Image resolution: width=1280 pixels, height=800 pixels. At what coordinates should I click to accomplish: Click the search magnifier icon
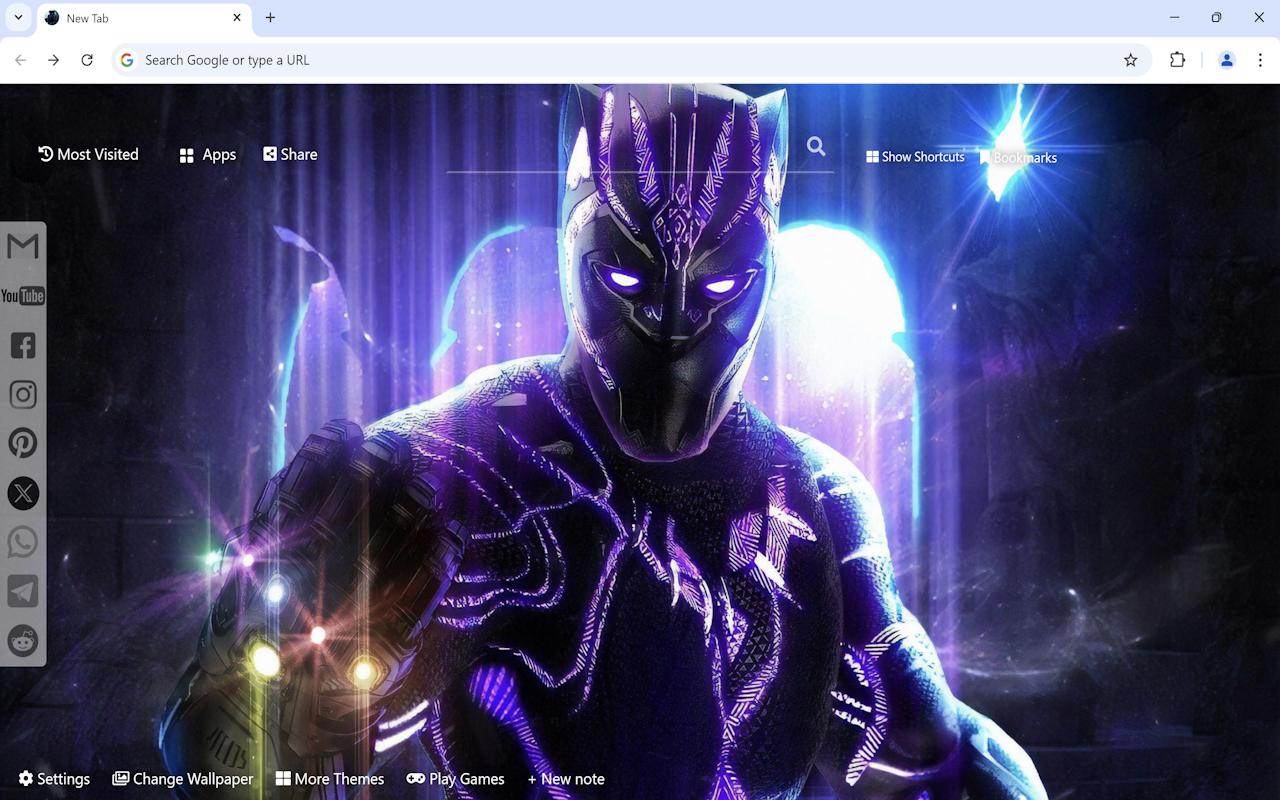[816, 147]
